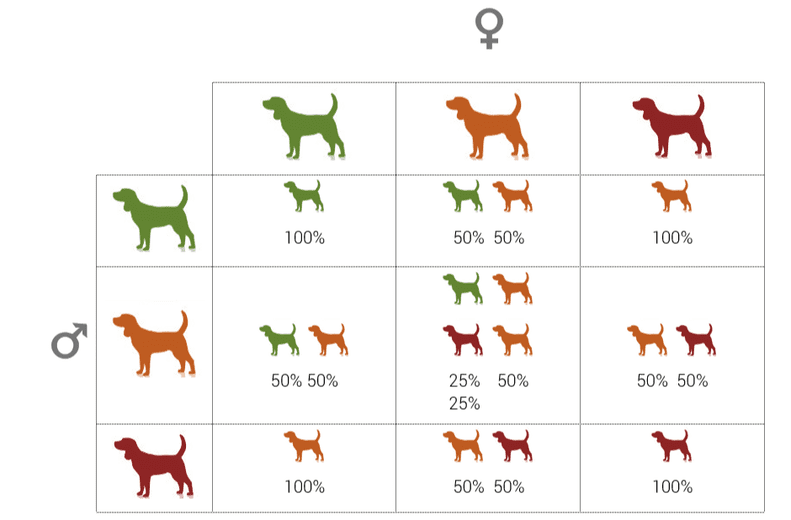Click the small green dog in center cell

463,289
